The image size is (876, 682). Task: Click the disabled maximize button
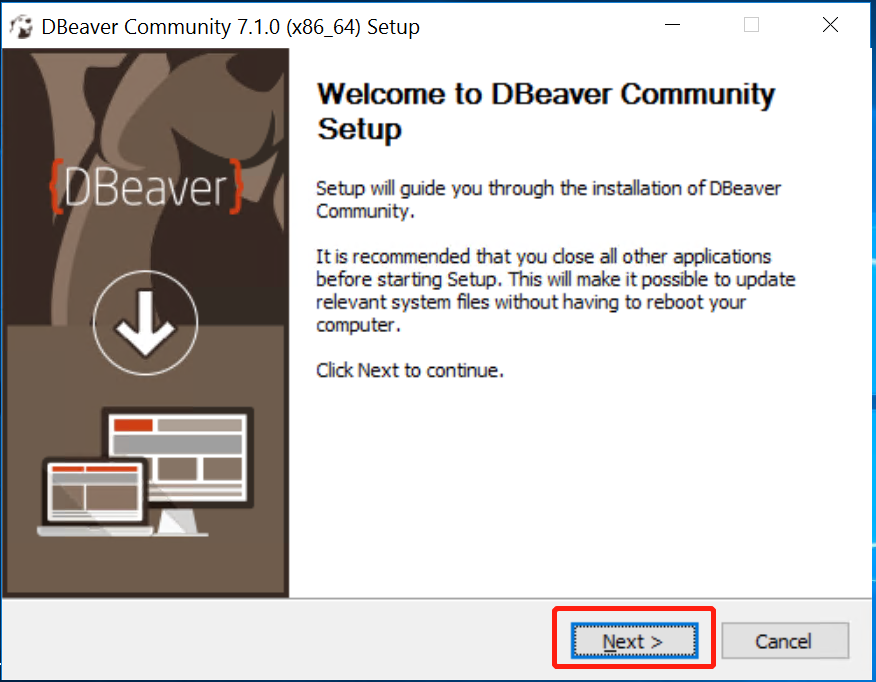(751, 25)
